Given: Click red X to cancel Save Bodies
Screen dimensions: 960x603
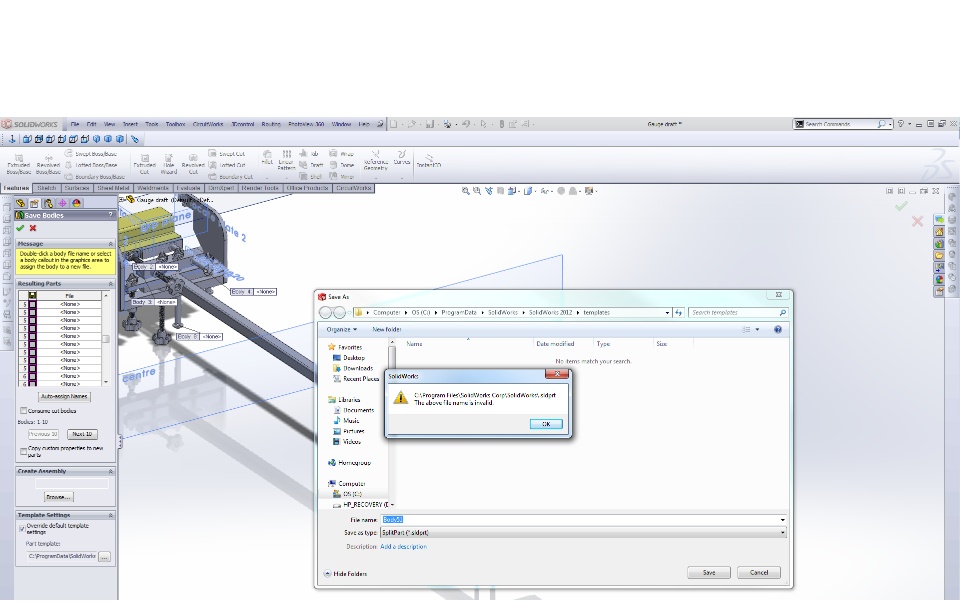Looking at the screenshot, I should (x=33, y=228).
